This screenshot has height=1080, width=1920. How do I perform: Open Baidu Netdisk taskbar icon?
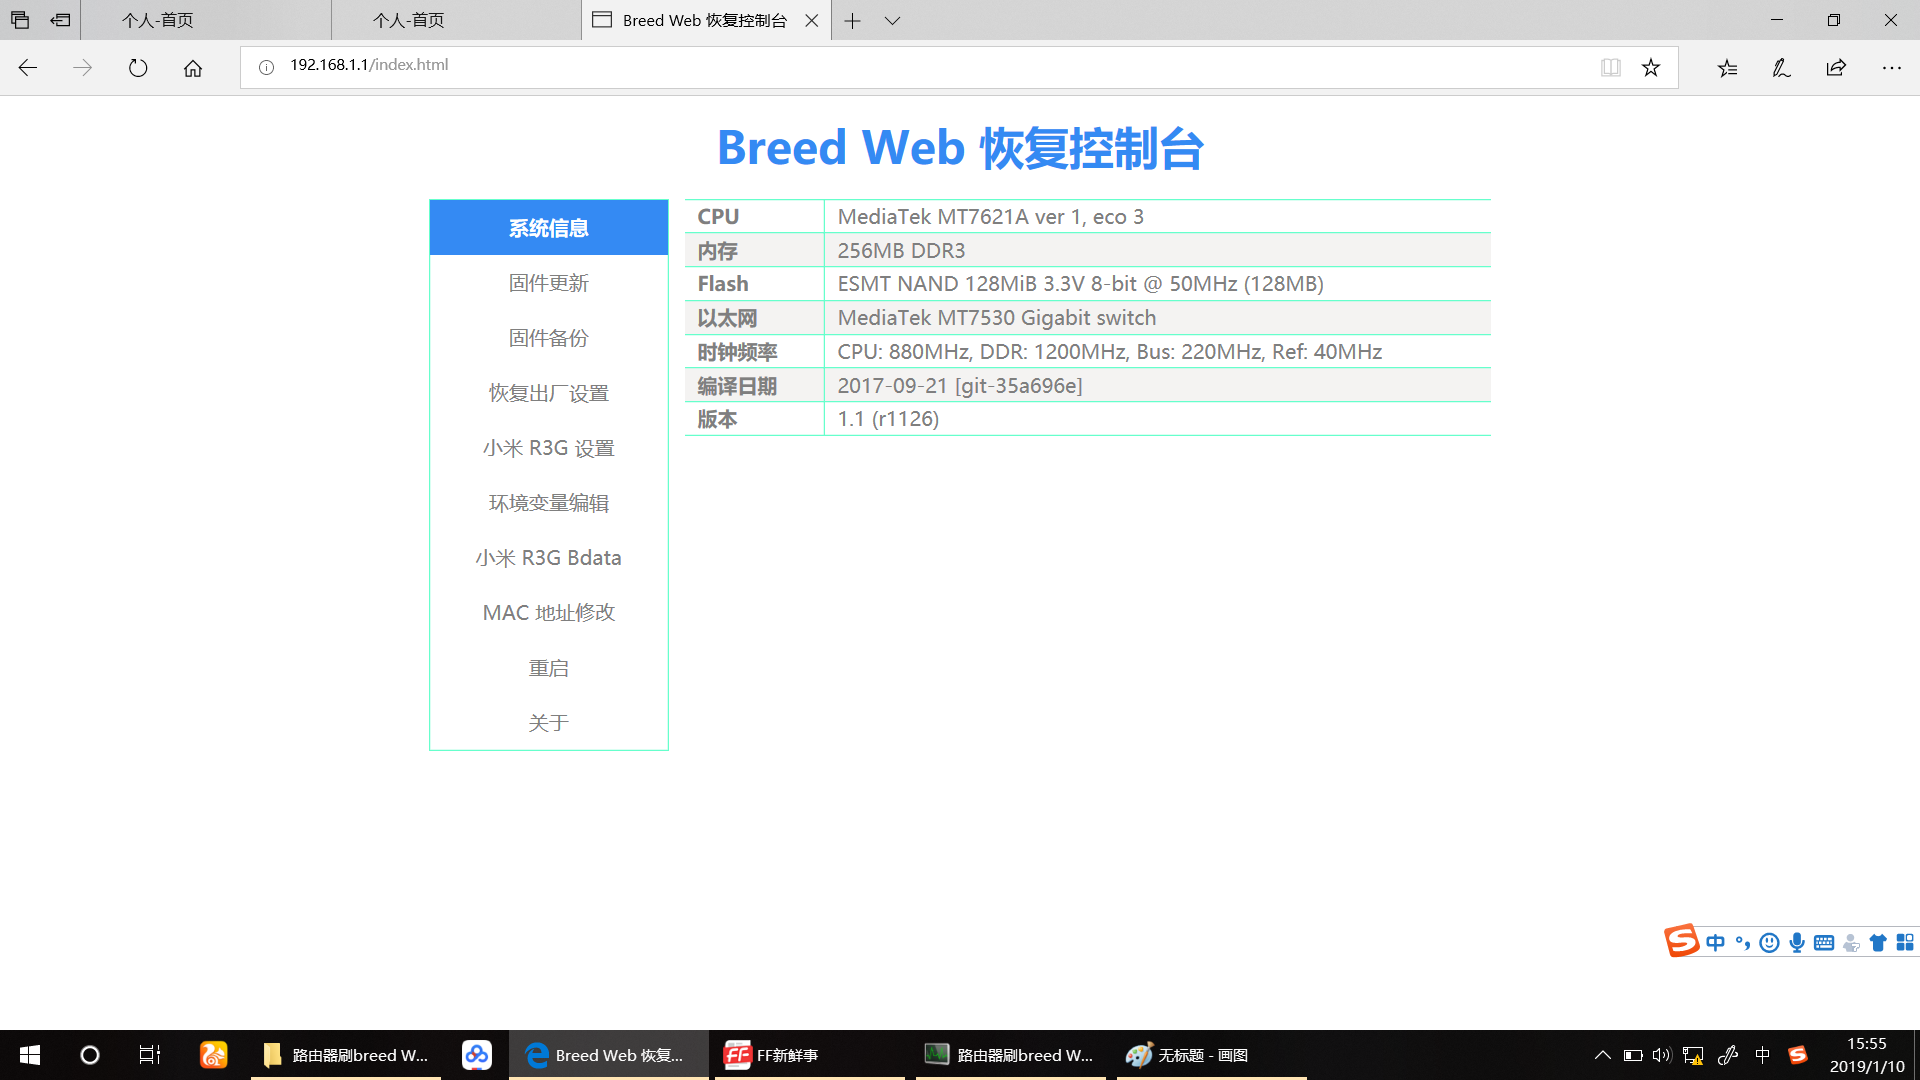(477, 1055)
